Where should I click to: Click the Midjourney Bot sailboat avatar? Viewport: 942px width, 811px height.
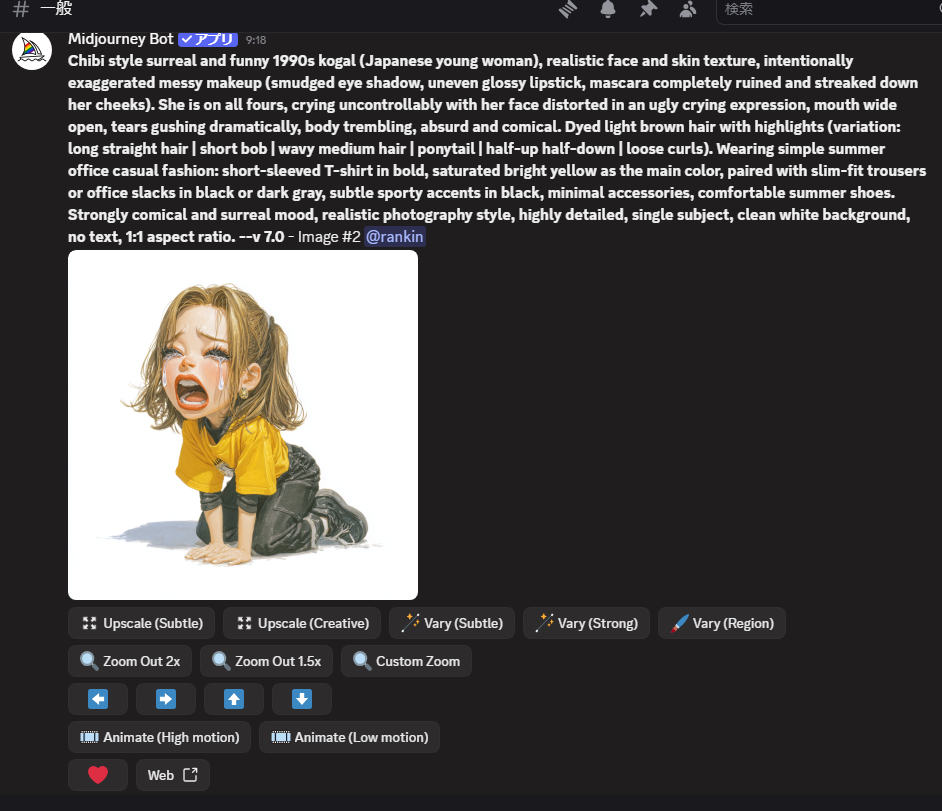pyautogui.click(x=31, y=50)
